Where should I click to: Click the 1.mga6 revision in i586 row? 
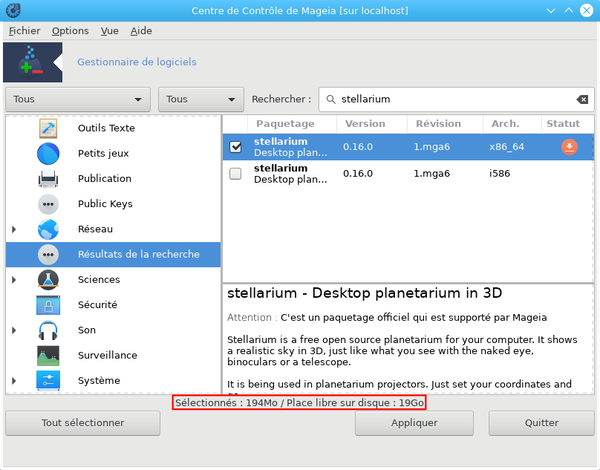(432, 174)
